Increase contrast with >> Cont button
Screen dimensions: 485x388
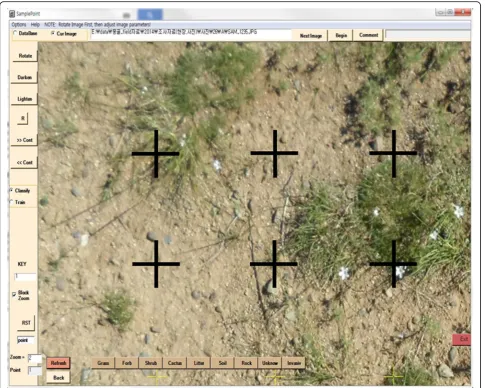coord(24,140)
